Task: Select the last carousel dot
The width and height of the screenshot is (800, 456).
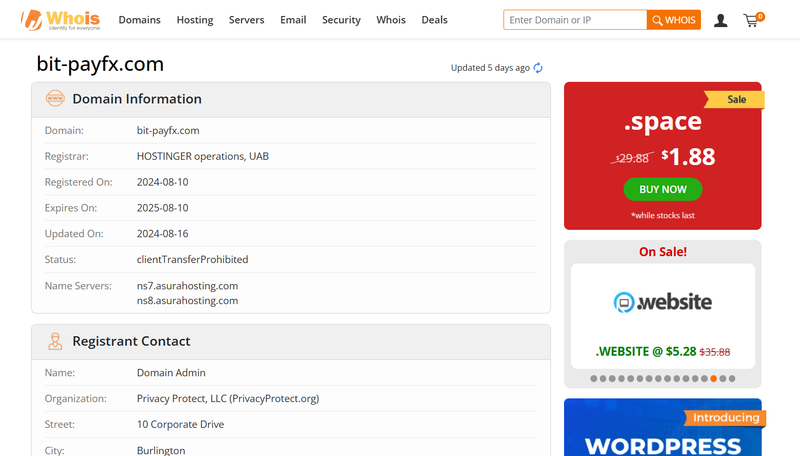Action: coord(732,378)
